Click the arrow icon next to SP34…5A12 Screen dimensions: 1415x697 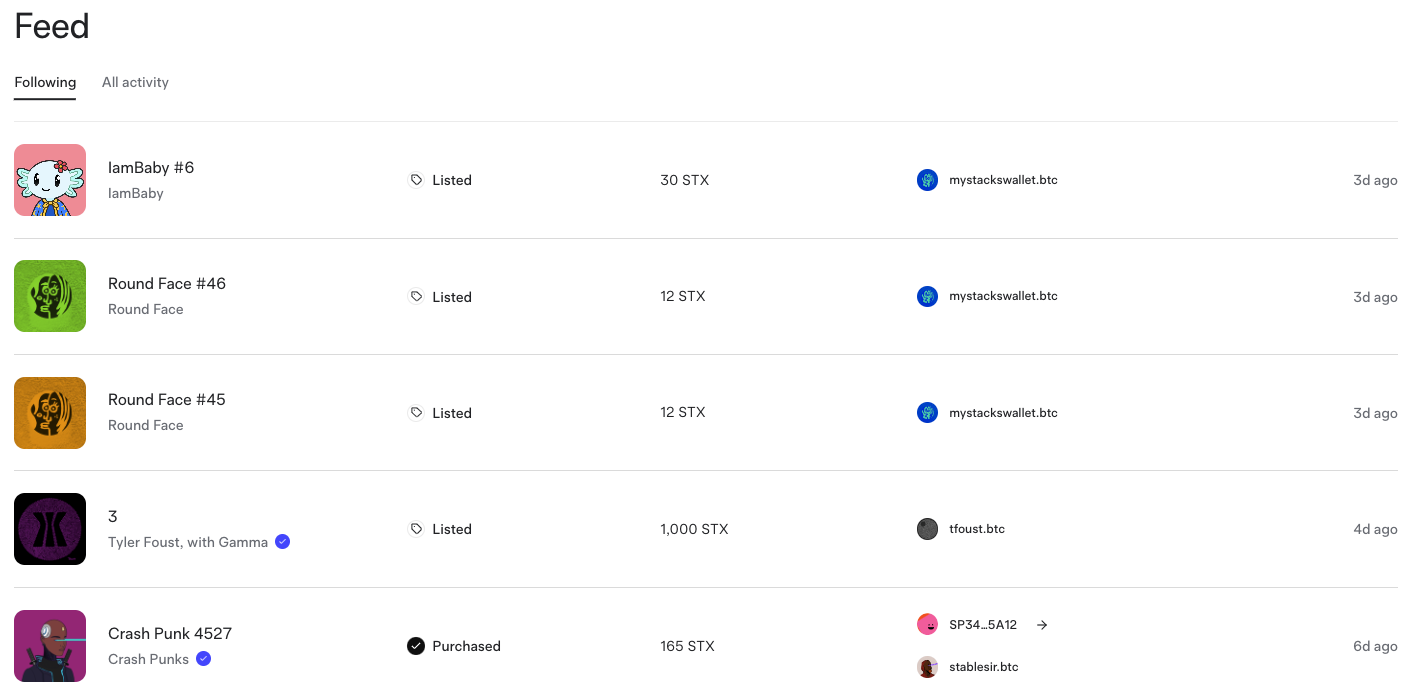pos(1042,625)
